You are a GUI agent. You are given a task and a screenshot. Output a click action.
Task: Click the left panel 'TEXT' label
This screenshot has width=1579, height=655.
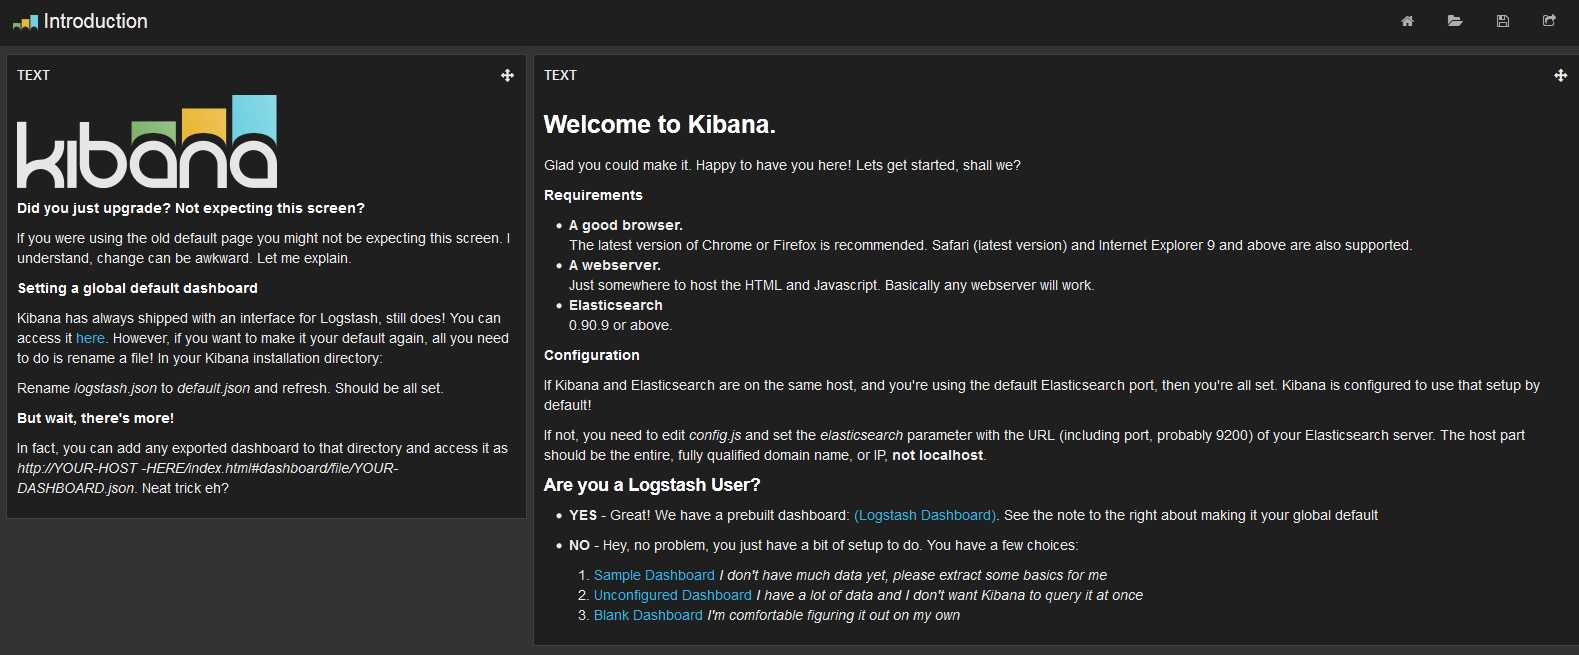tap(33, 75)
